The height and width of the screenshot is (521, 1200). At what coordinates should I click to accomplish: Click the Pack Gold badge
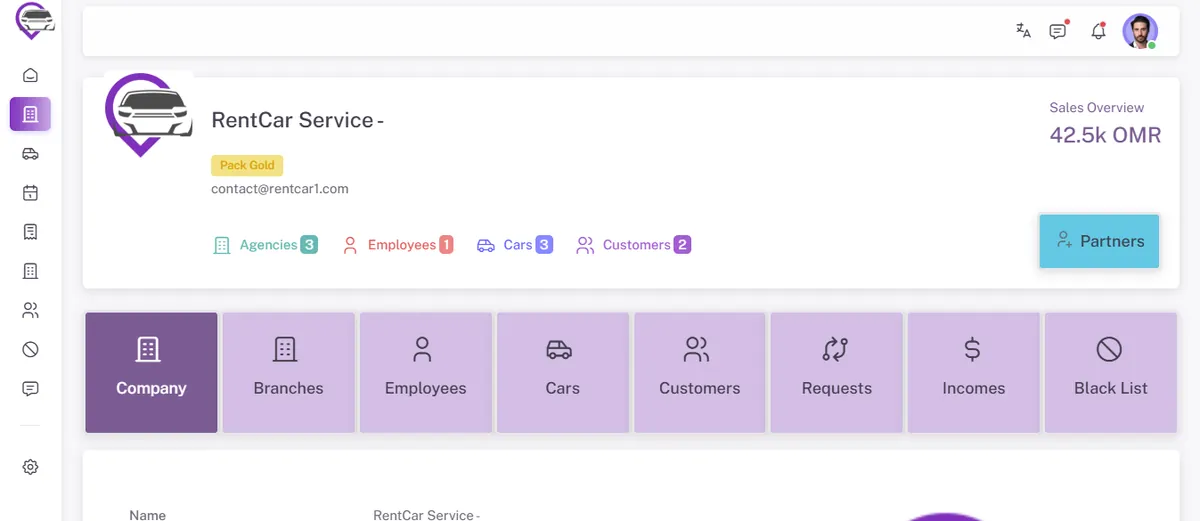(247, 165)
